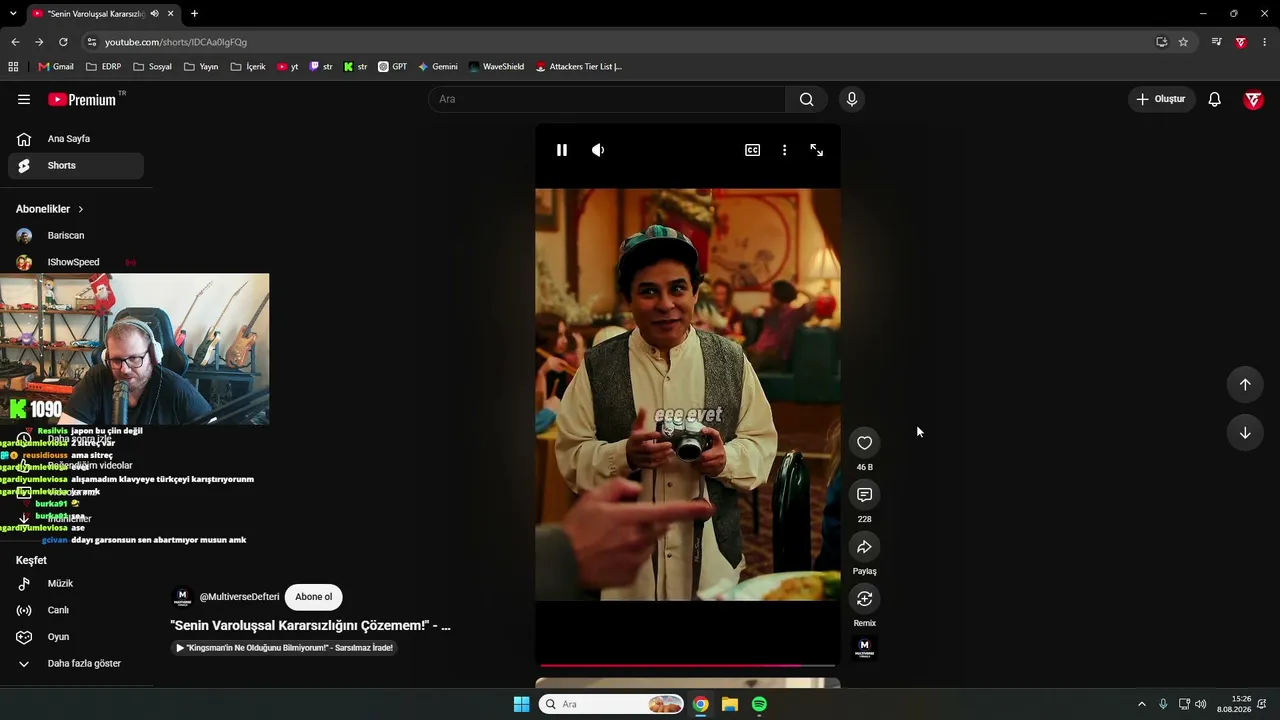
Task: Seek on the Short's red progress bar
Action: pyautogui.click(x=688, y=665)
